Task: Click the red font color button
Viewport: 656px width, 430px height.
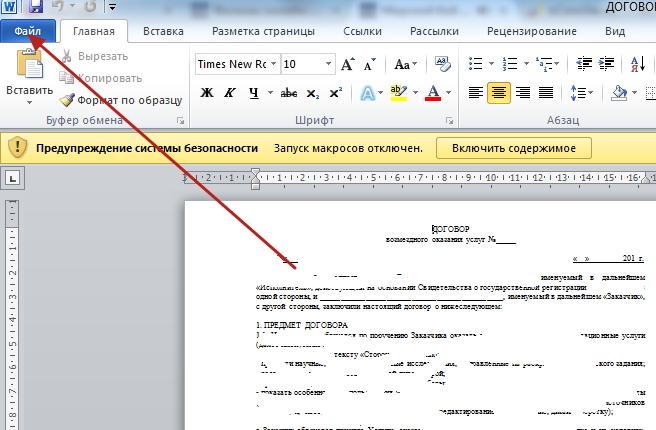Action: [433, 93]
